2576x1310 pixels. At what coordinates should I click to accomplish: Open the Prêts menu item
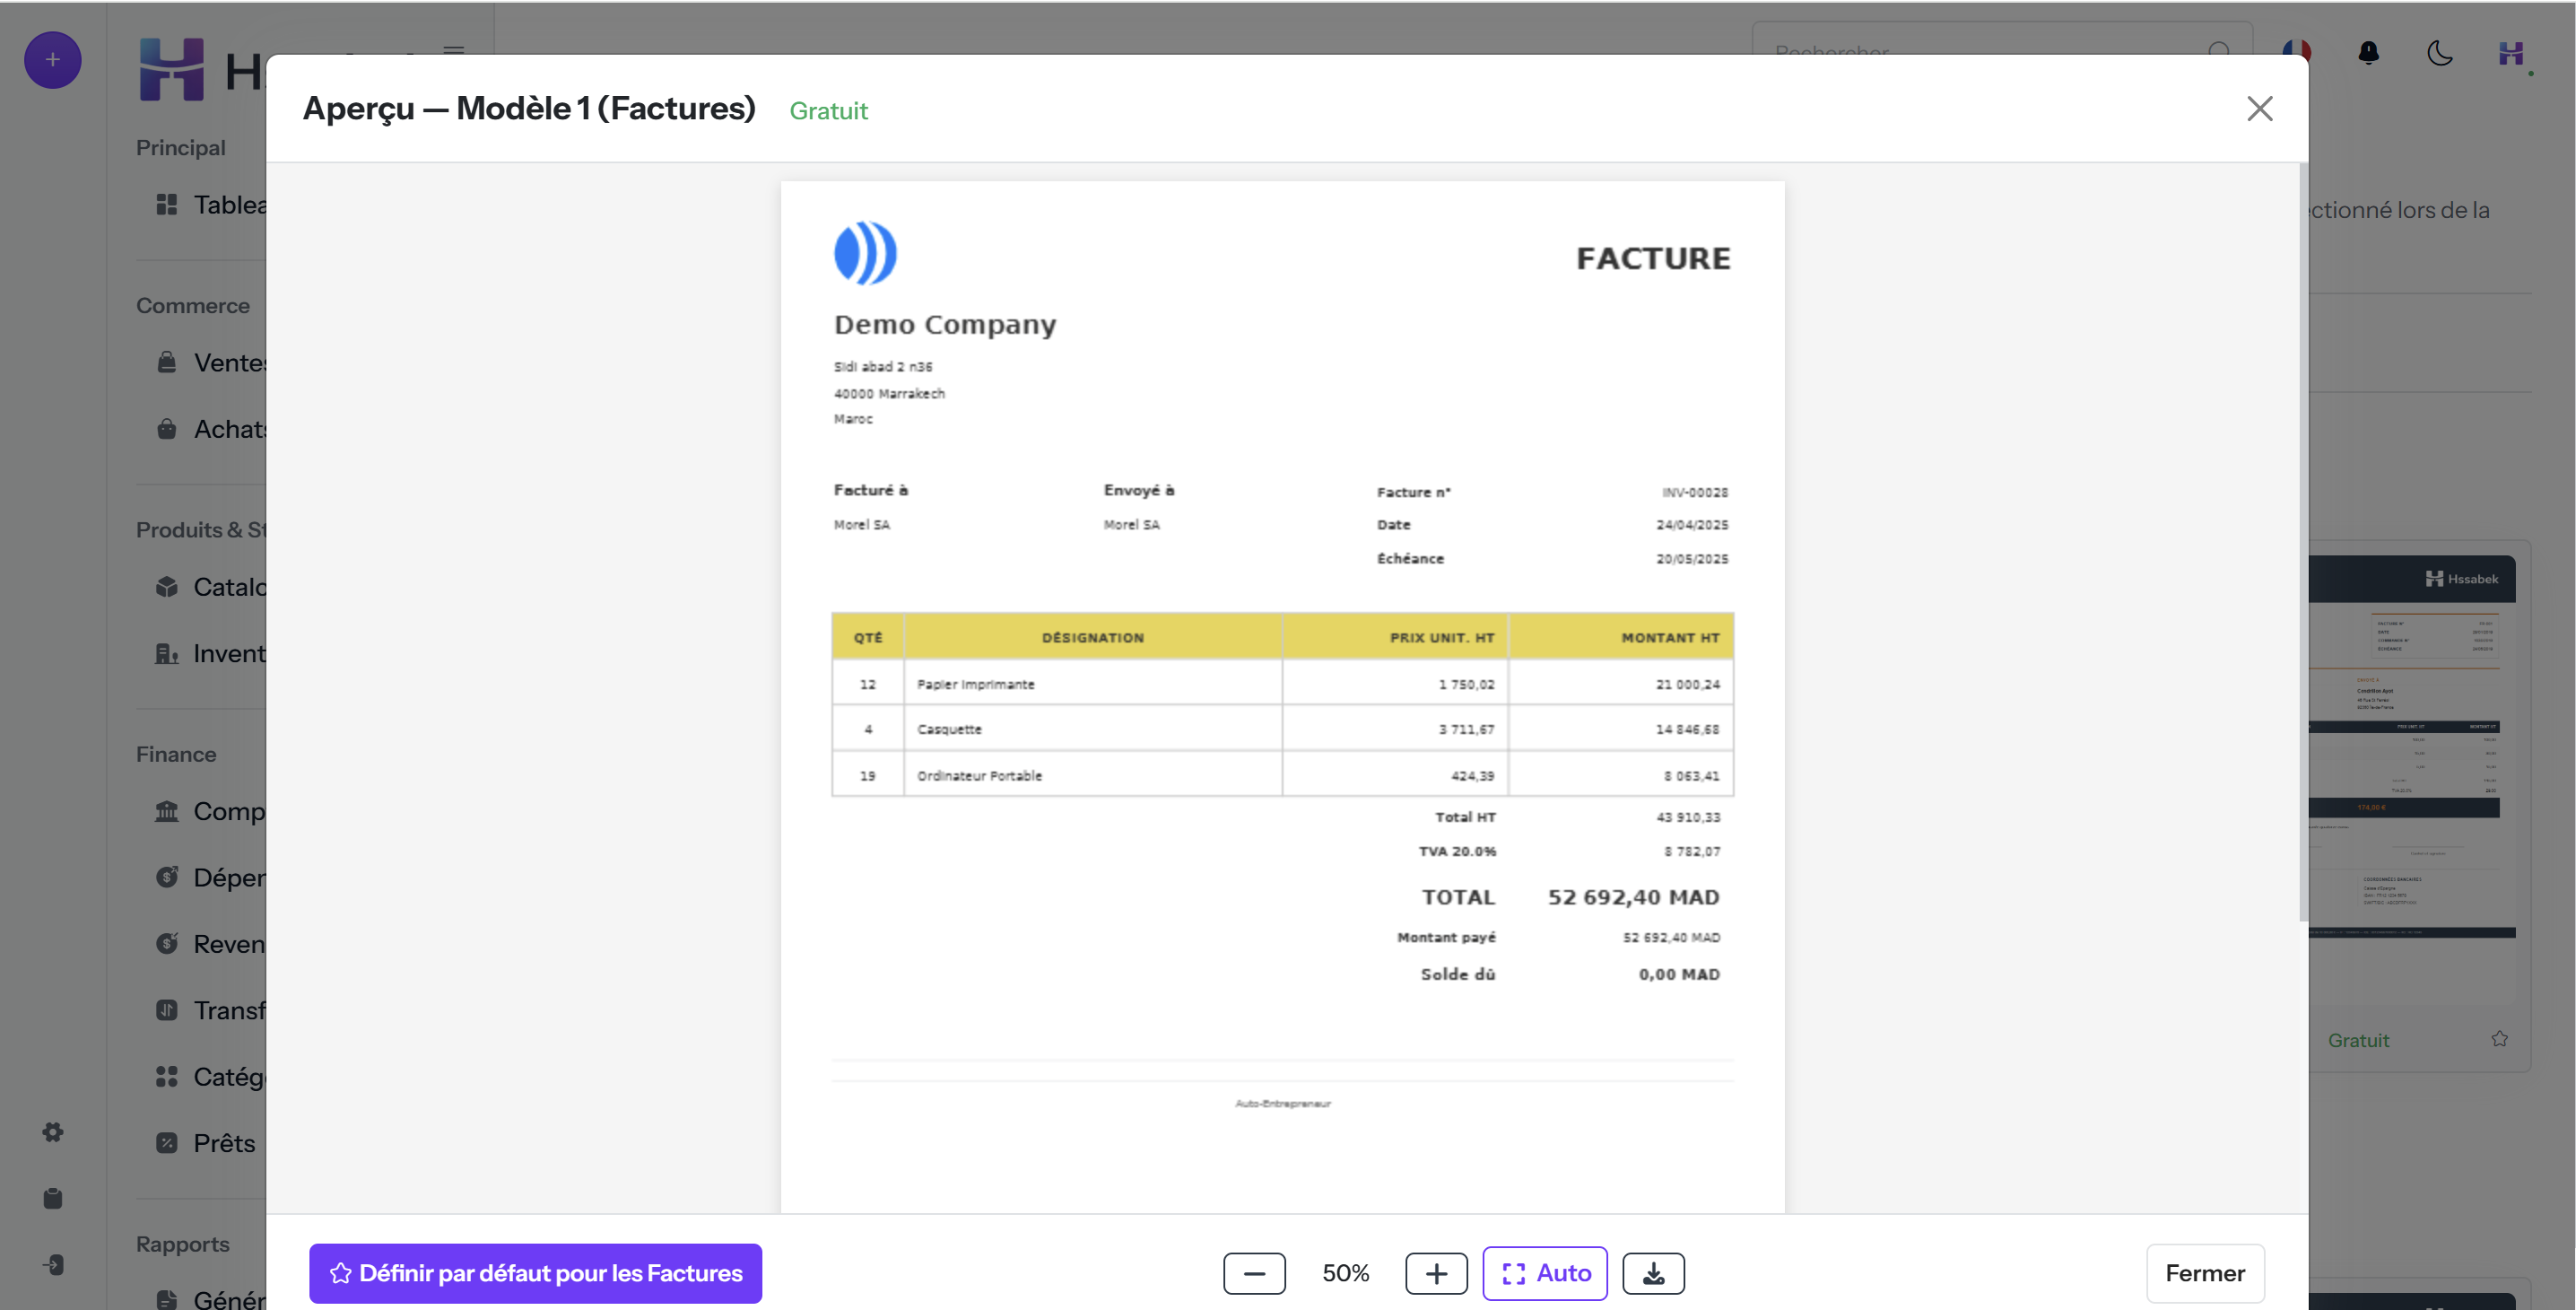[x=210, y=1143]
